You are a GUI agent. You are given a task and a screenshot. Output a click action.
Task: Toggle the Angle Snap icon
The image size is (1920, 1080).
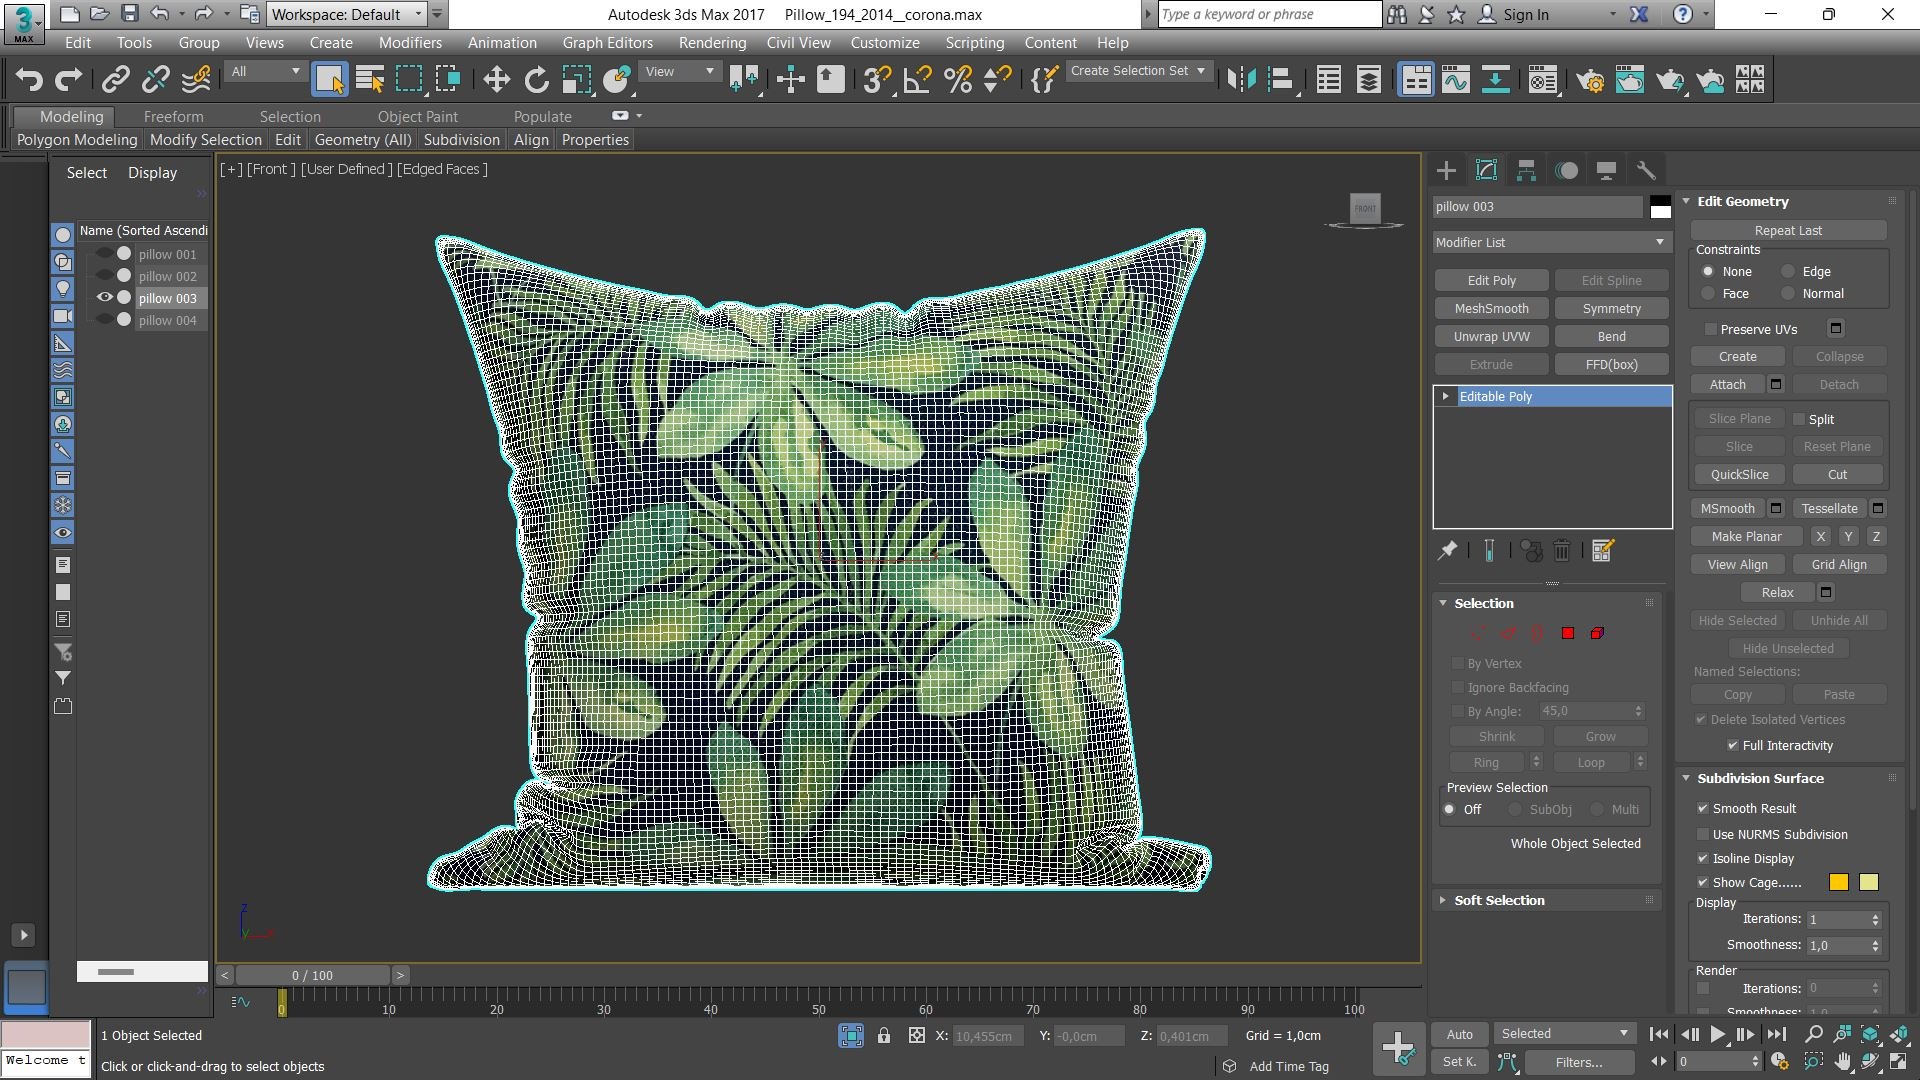point(917,79)
